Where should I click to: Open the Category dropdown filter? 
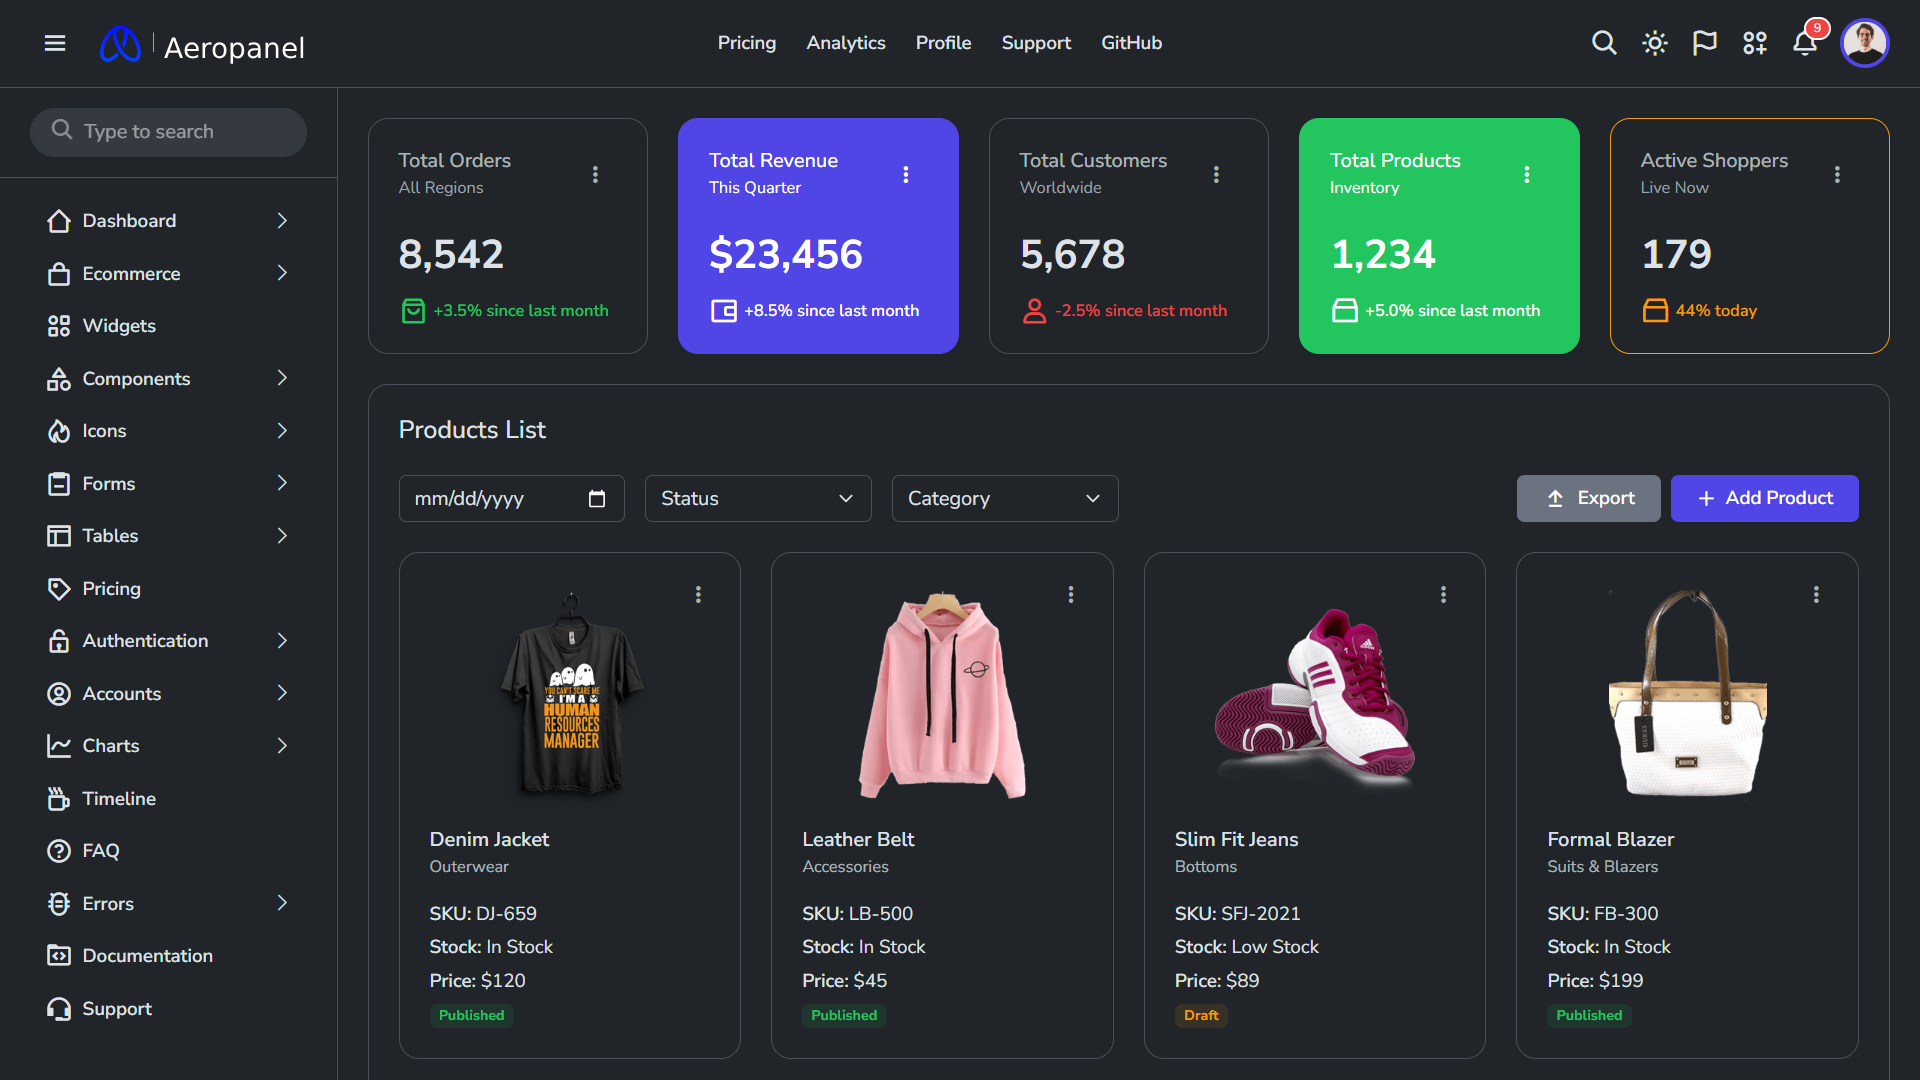(1004, 498)
